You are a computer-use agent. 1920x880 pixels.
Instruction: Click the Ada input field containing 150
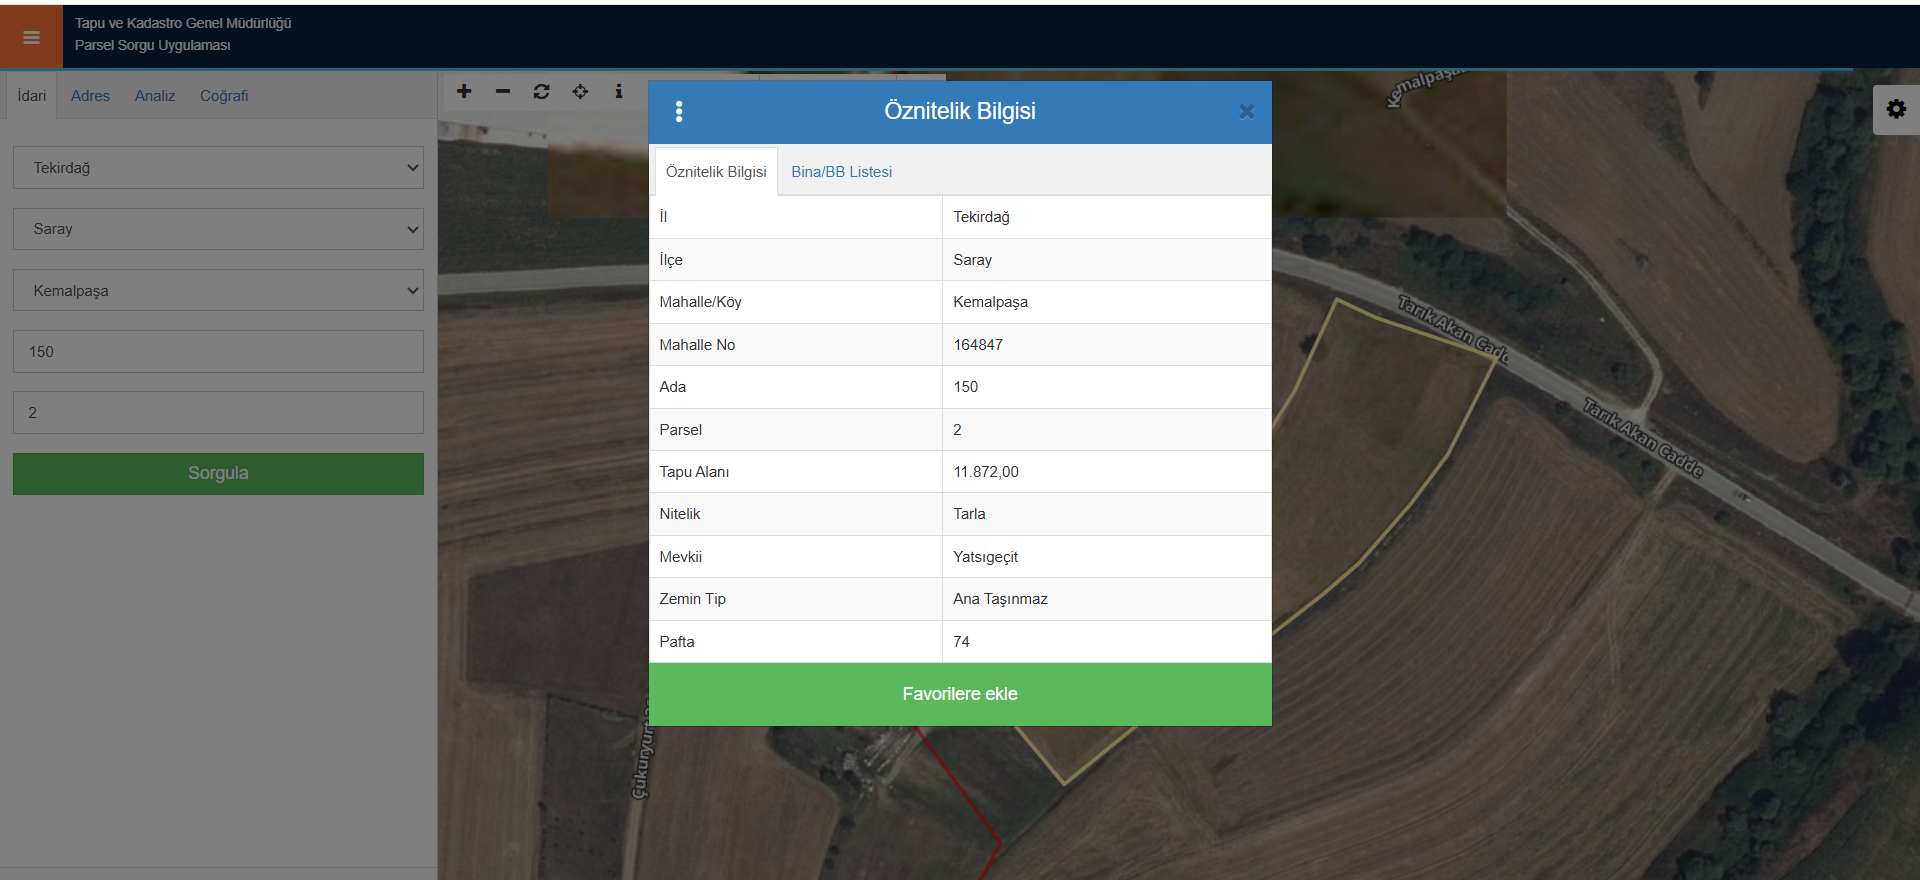pos(218,351)
